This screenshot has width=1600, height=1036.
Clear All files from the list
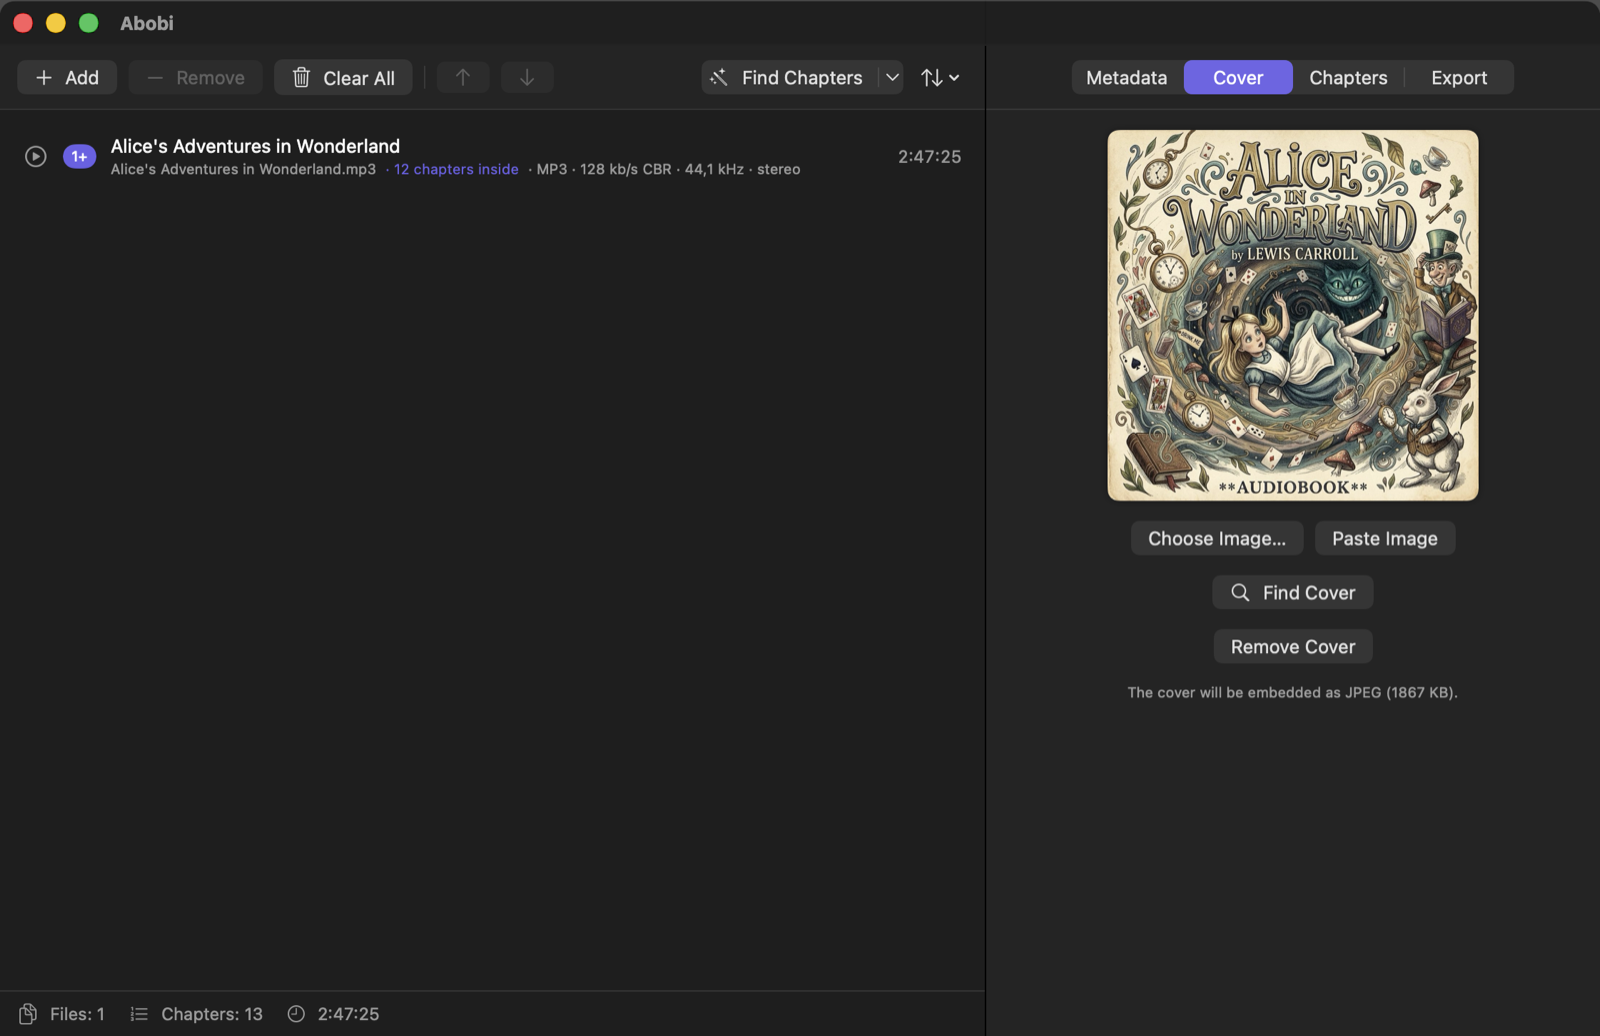pyautogui.click(x=343, y=78)
